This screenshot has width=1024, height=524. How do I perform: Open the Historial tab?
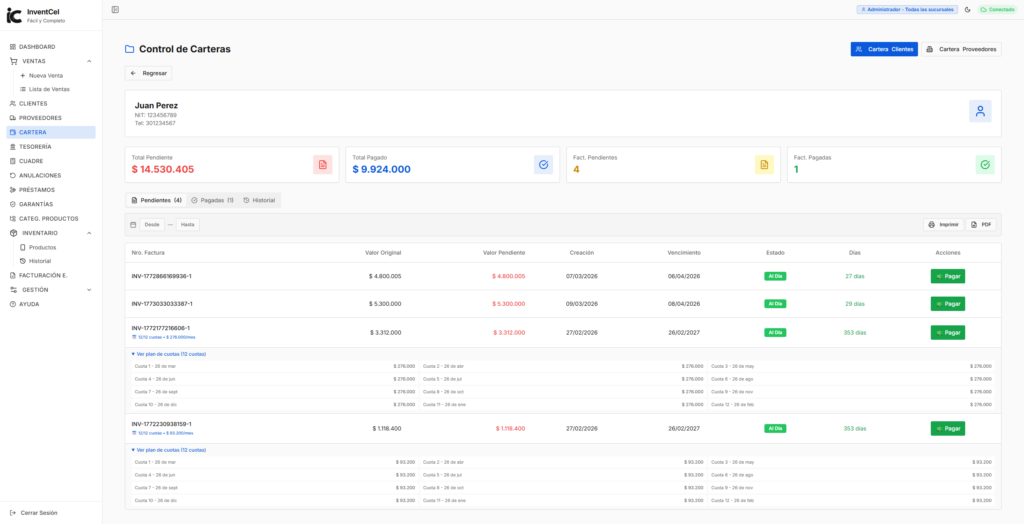point(259,200)
